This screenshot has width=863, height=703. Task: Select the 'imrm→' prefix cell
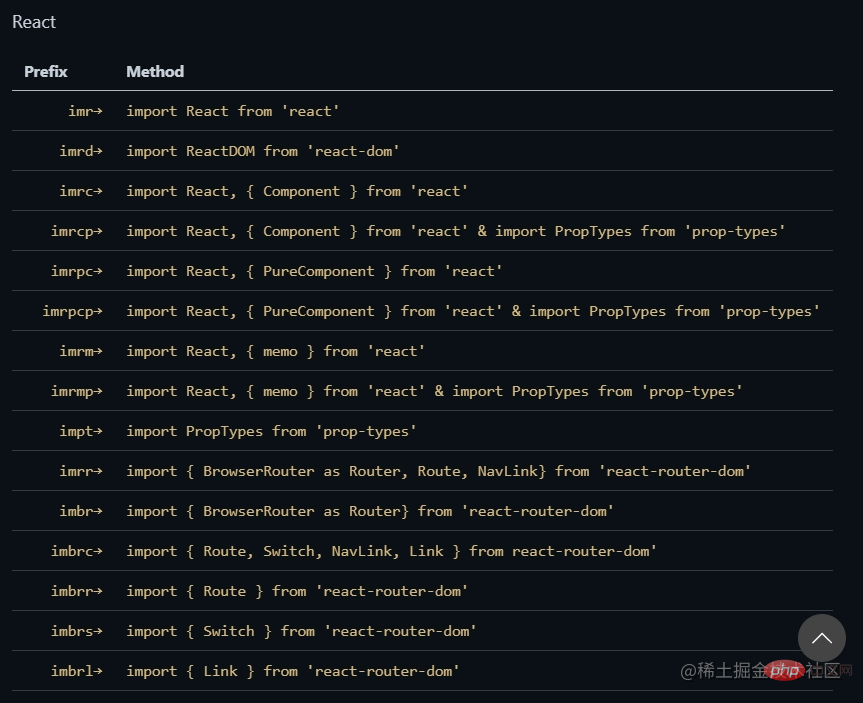pos(81,351)
